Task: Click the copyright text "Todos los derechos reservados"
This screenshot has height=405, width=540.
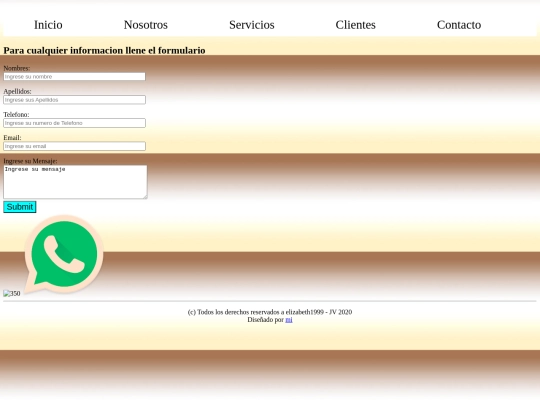Action: tap(240, 312)
